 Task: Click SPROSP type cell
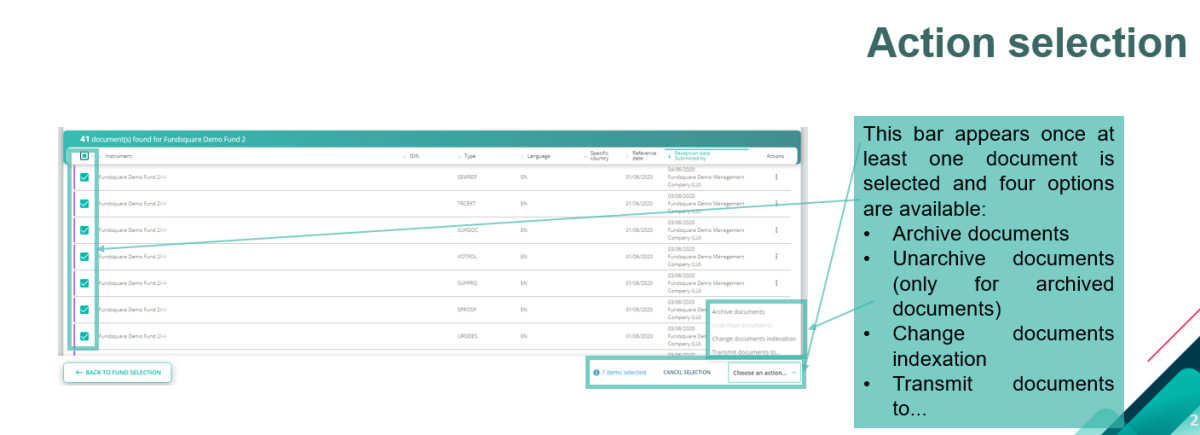tap(466, 310)
